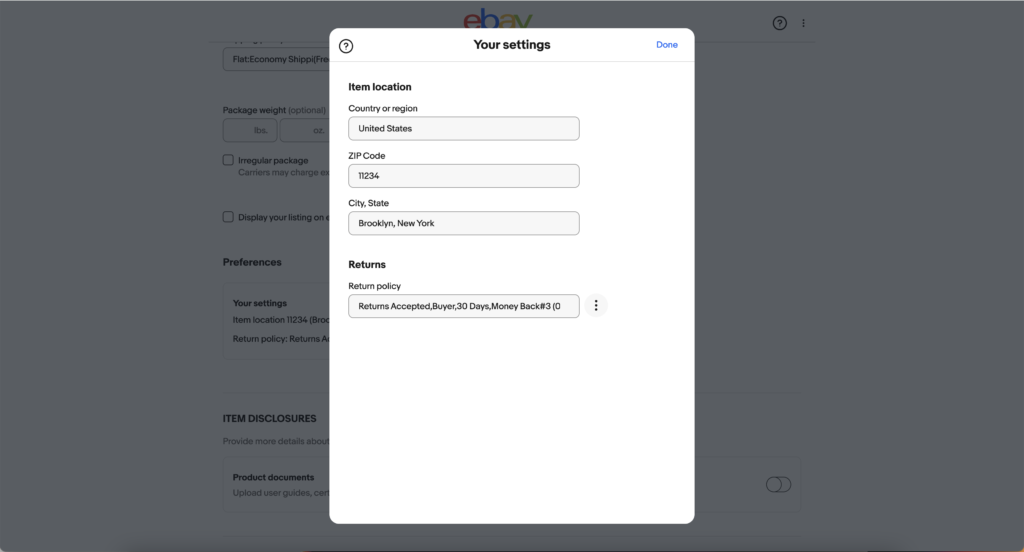Open help icon in Your settings dialog
Screen dimensions: 1024x552
click(x=346, y=46)
